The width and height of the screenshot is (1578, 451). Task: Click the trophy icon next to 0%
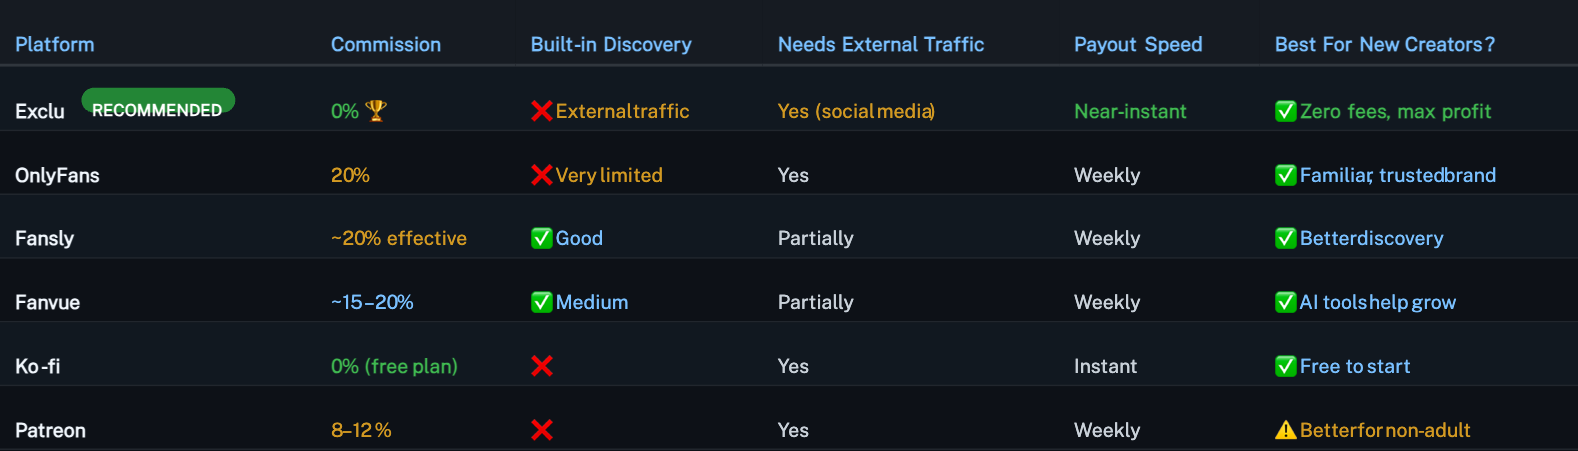point(376,111)
